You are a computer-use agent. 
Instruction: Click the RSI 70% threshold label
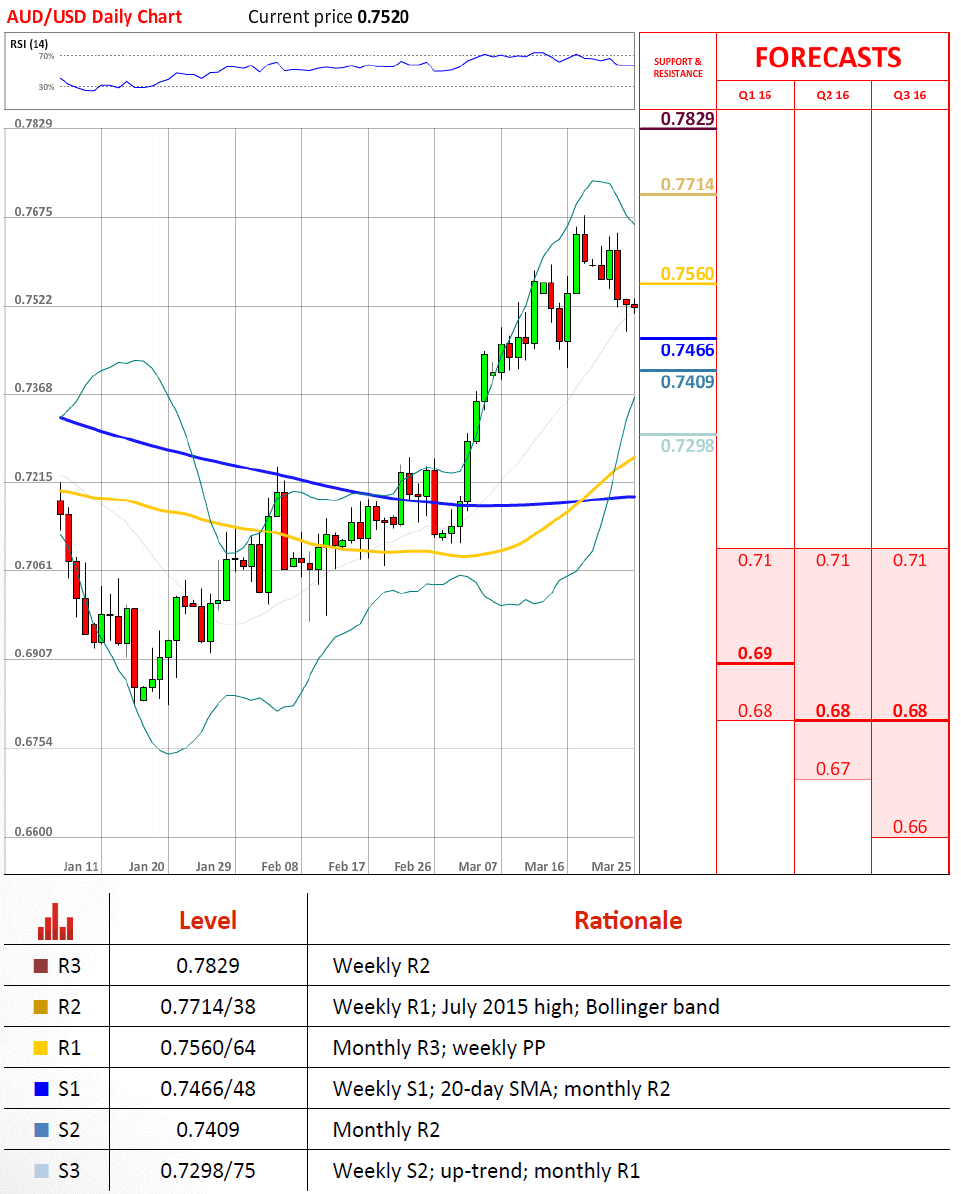click(46, 56)
